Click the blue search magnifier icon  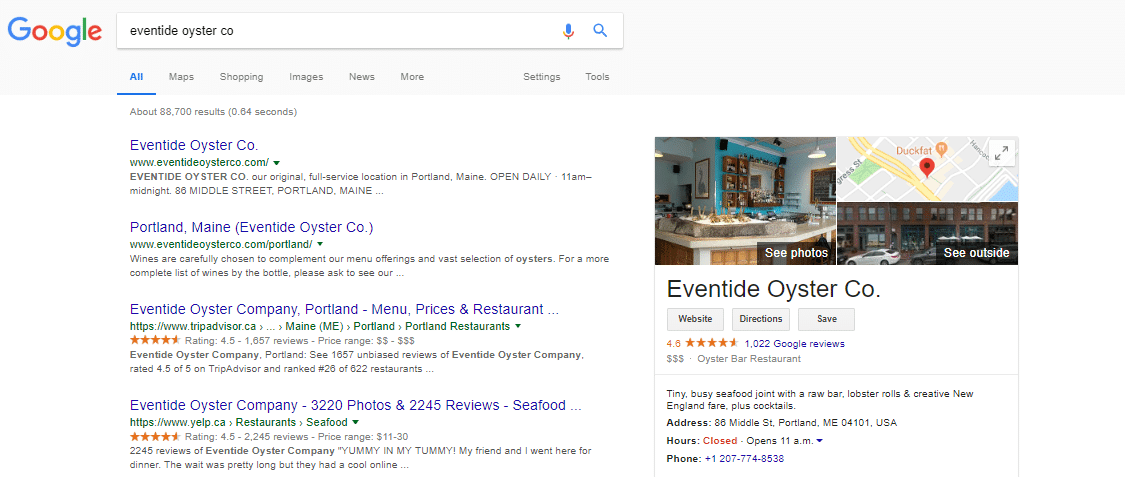tap(600, 31)
